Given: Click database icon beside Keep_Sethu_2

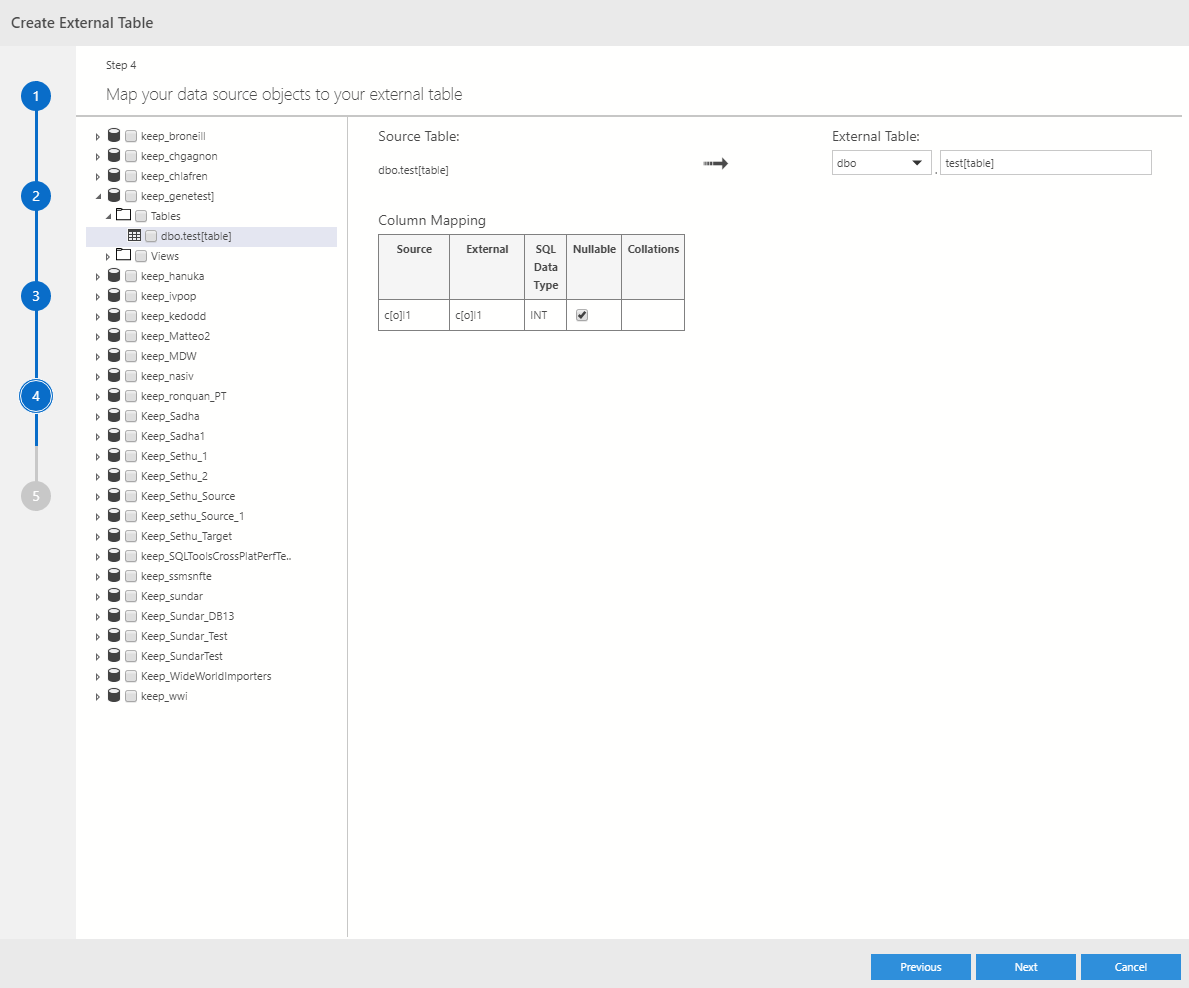Looking at the screenshot, I should pos(114,475).
